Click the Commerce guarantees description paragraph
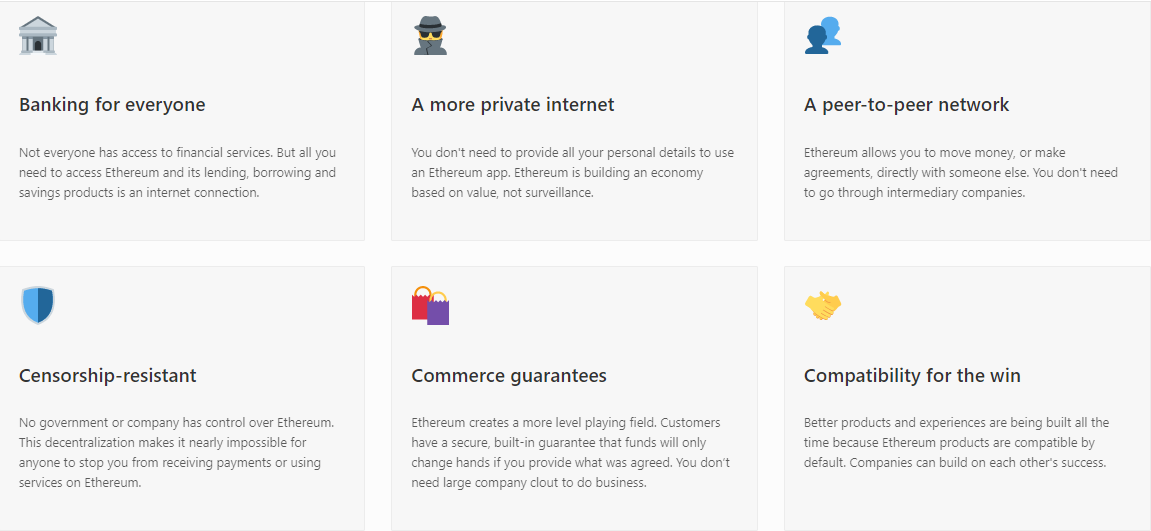The height and width of the screenshot is (531, 1151). click(x=570, y=452)
